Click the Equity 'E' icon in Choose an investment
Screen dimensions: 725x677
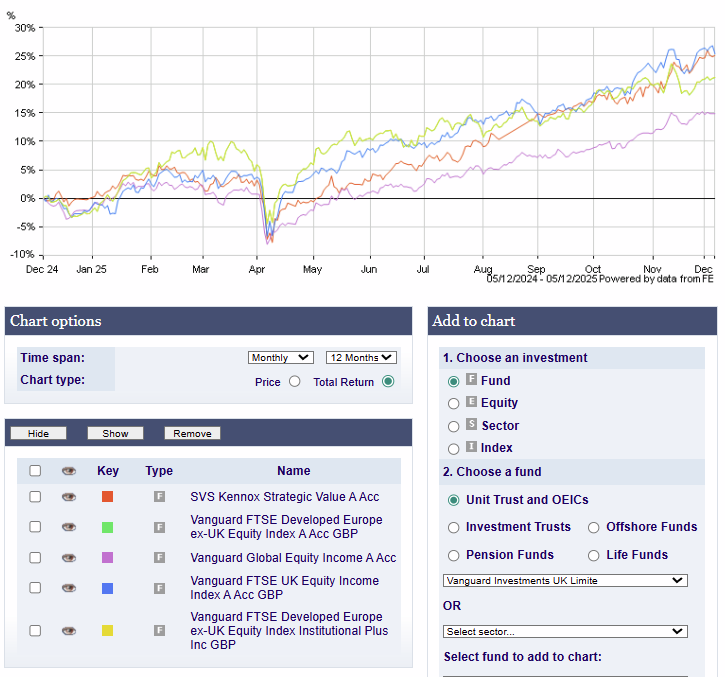(x=472, y=402)
